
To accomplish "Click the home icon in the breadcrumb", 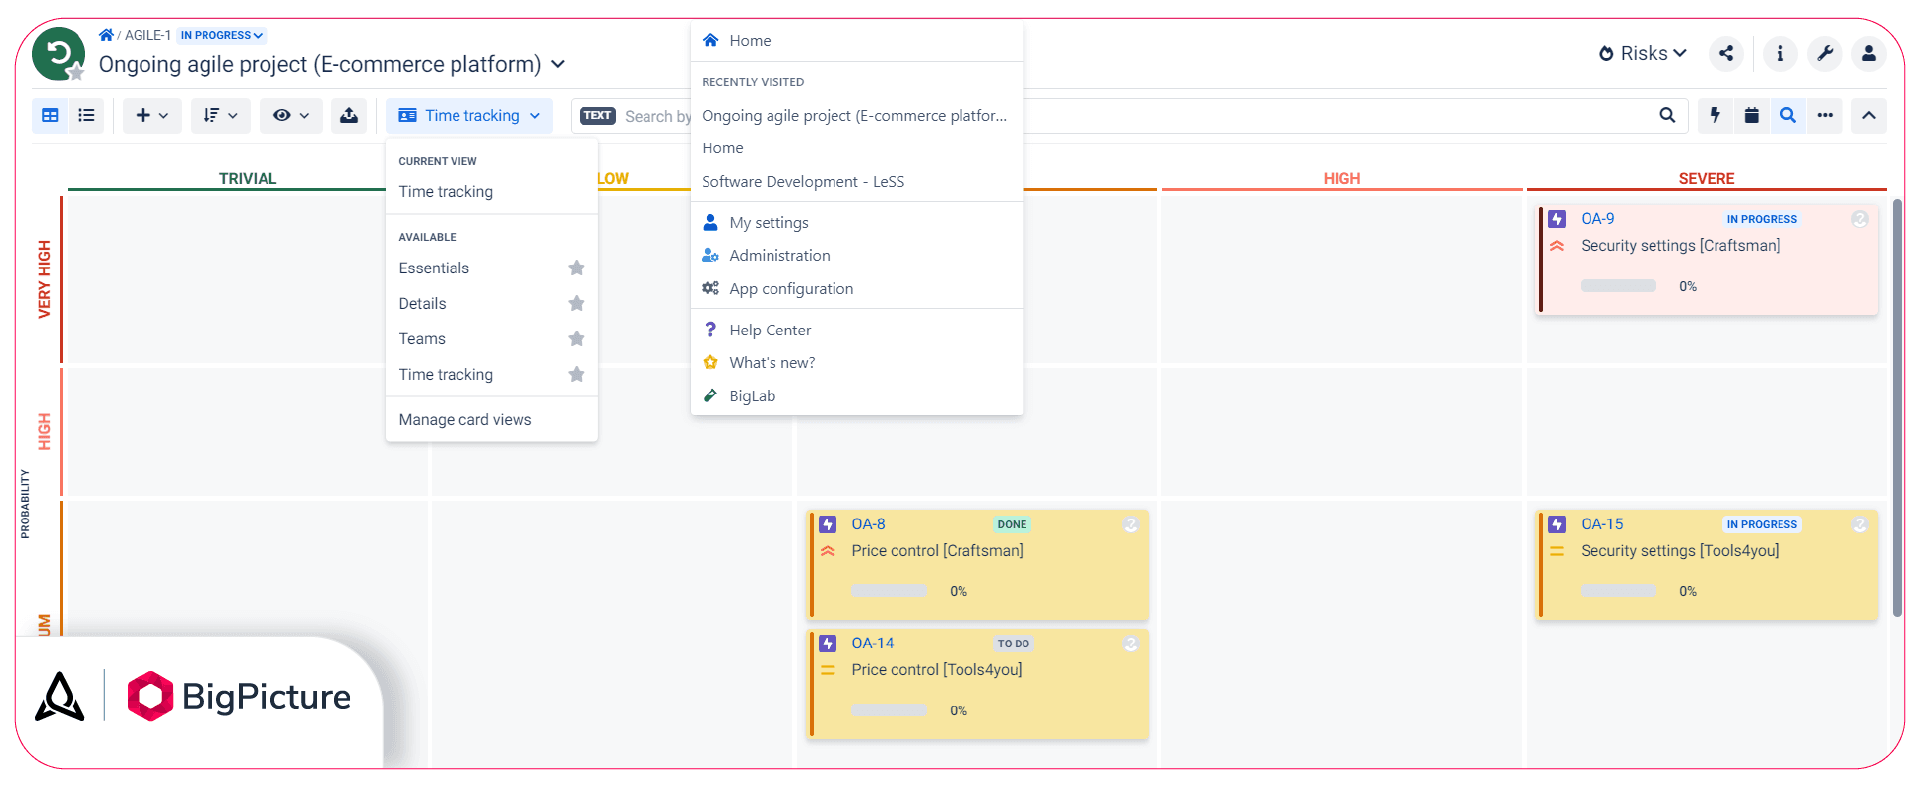I will pyautogui.click(x=106, y=35).
